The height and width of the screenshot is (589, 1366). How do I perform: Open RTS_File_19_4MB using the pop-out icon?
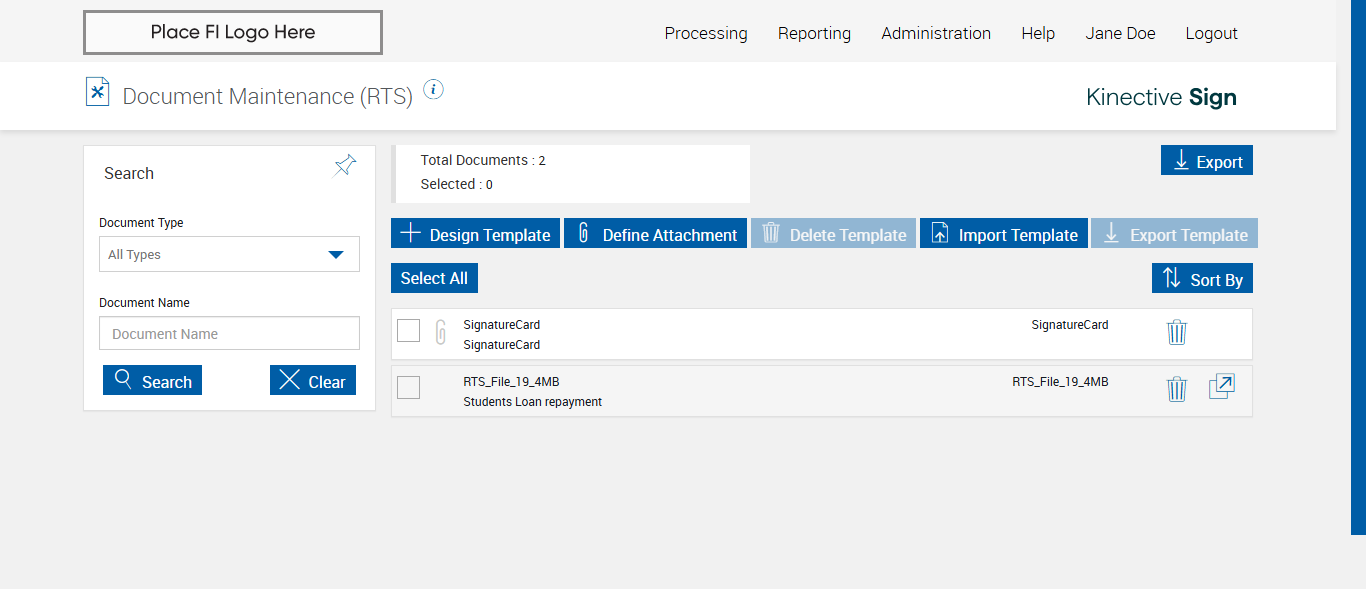click(x=1222, y=387)
